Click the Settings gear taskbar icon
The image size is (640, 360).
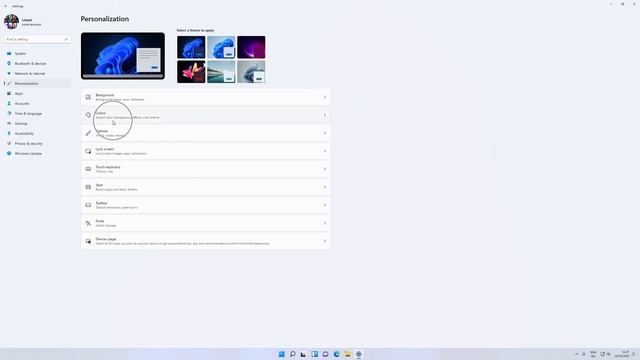[x=358, y=354]
